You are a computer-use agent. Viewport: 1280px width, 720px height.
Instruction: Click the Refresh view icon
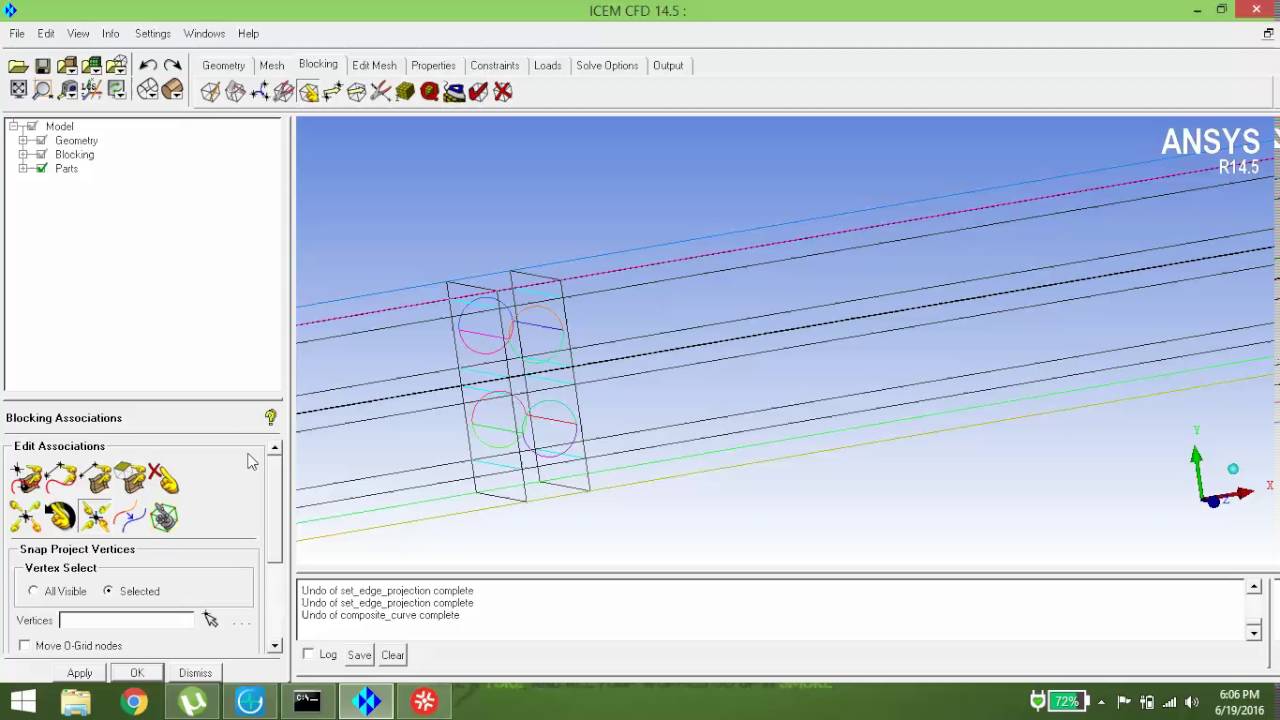(117, 90)
